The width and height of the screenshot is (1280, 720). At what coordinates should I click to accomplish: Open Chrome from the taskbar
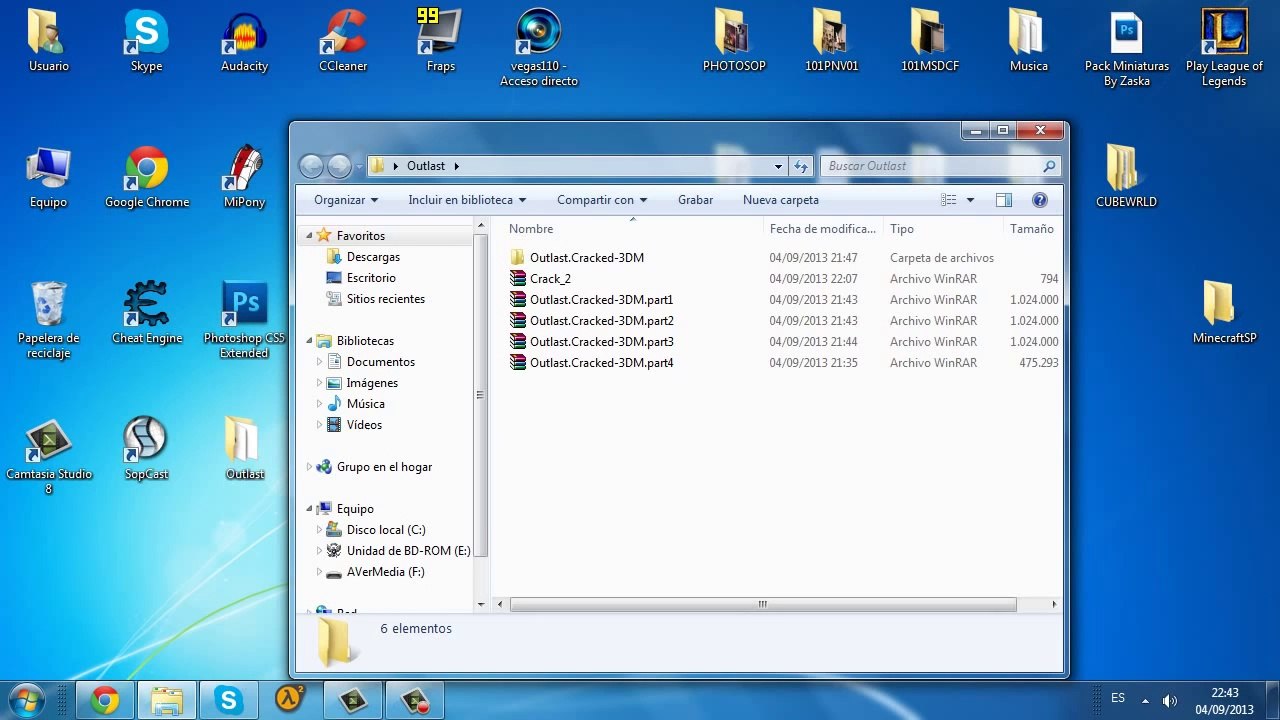105,700
